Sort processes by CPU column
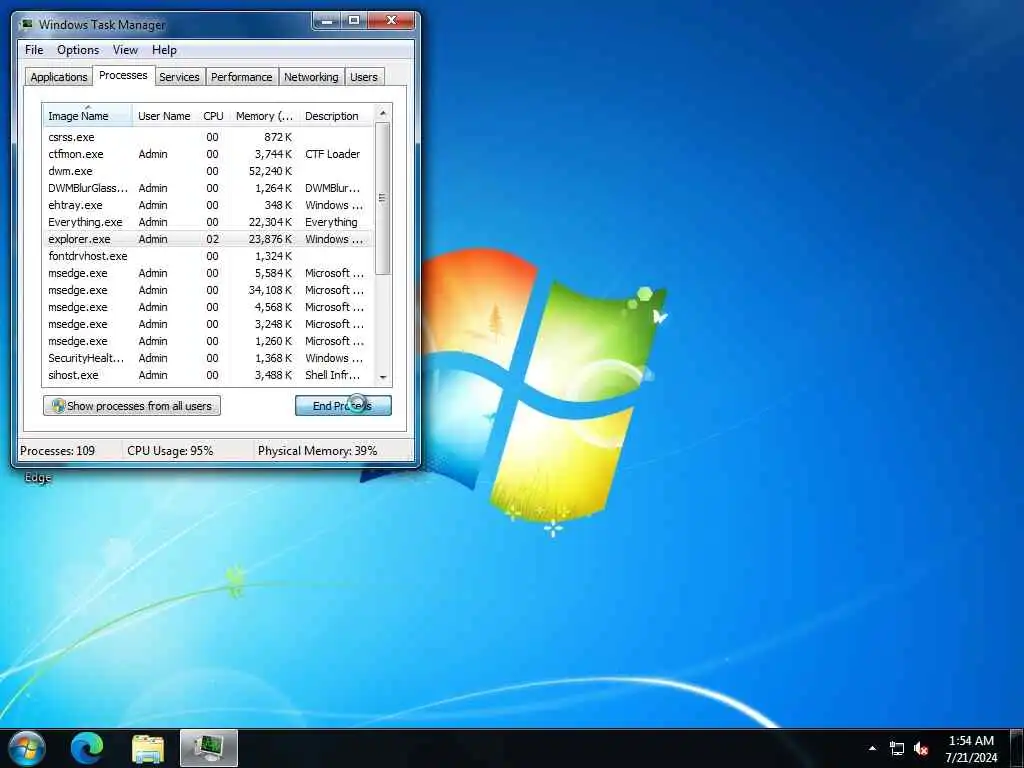 [214, 116]
